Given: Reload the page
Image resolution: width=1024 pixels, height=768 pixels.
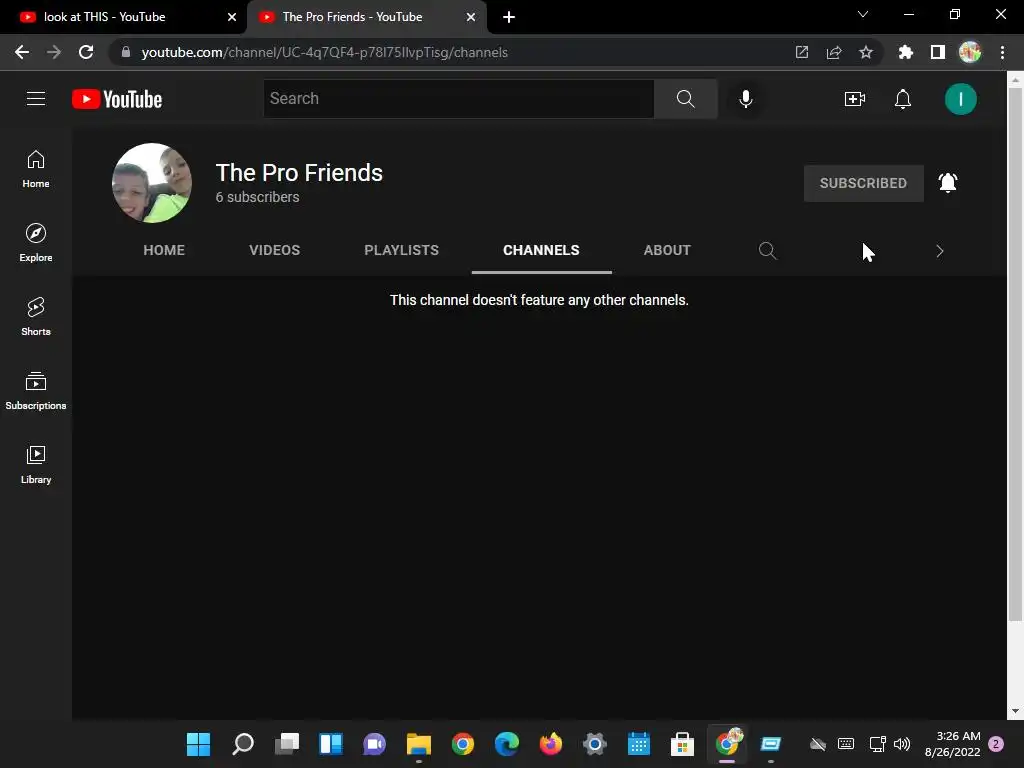Looking at the screenshot, I should [x=86, y=52].
